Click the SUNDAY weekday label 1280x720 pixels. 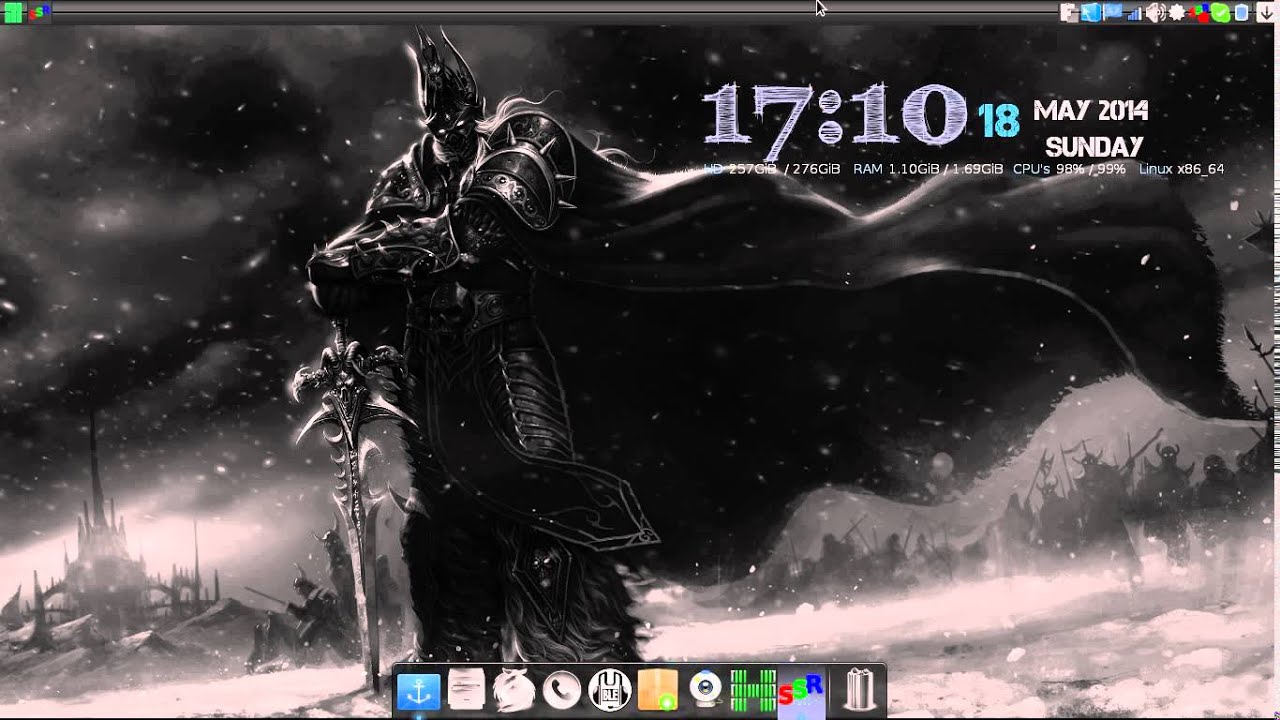coord(1094,148)
